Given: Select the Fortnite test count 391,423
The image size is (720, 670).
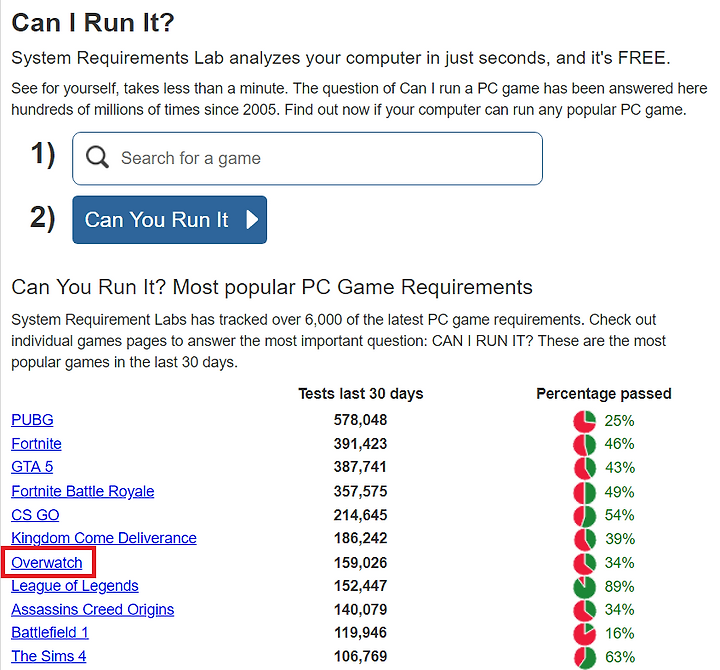Looking at the screenshot, I should click(360, 444).
